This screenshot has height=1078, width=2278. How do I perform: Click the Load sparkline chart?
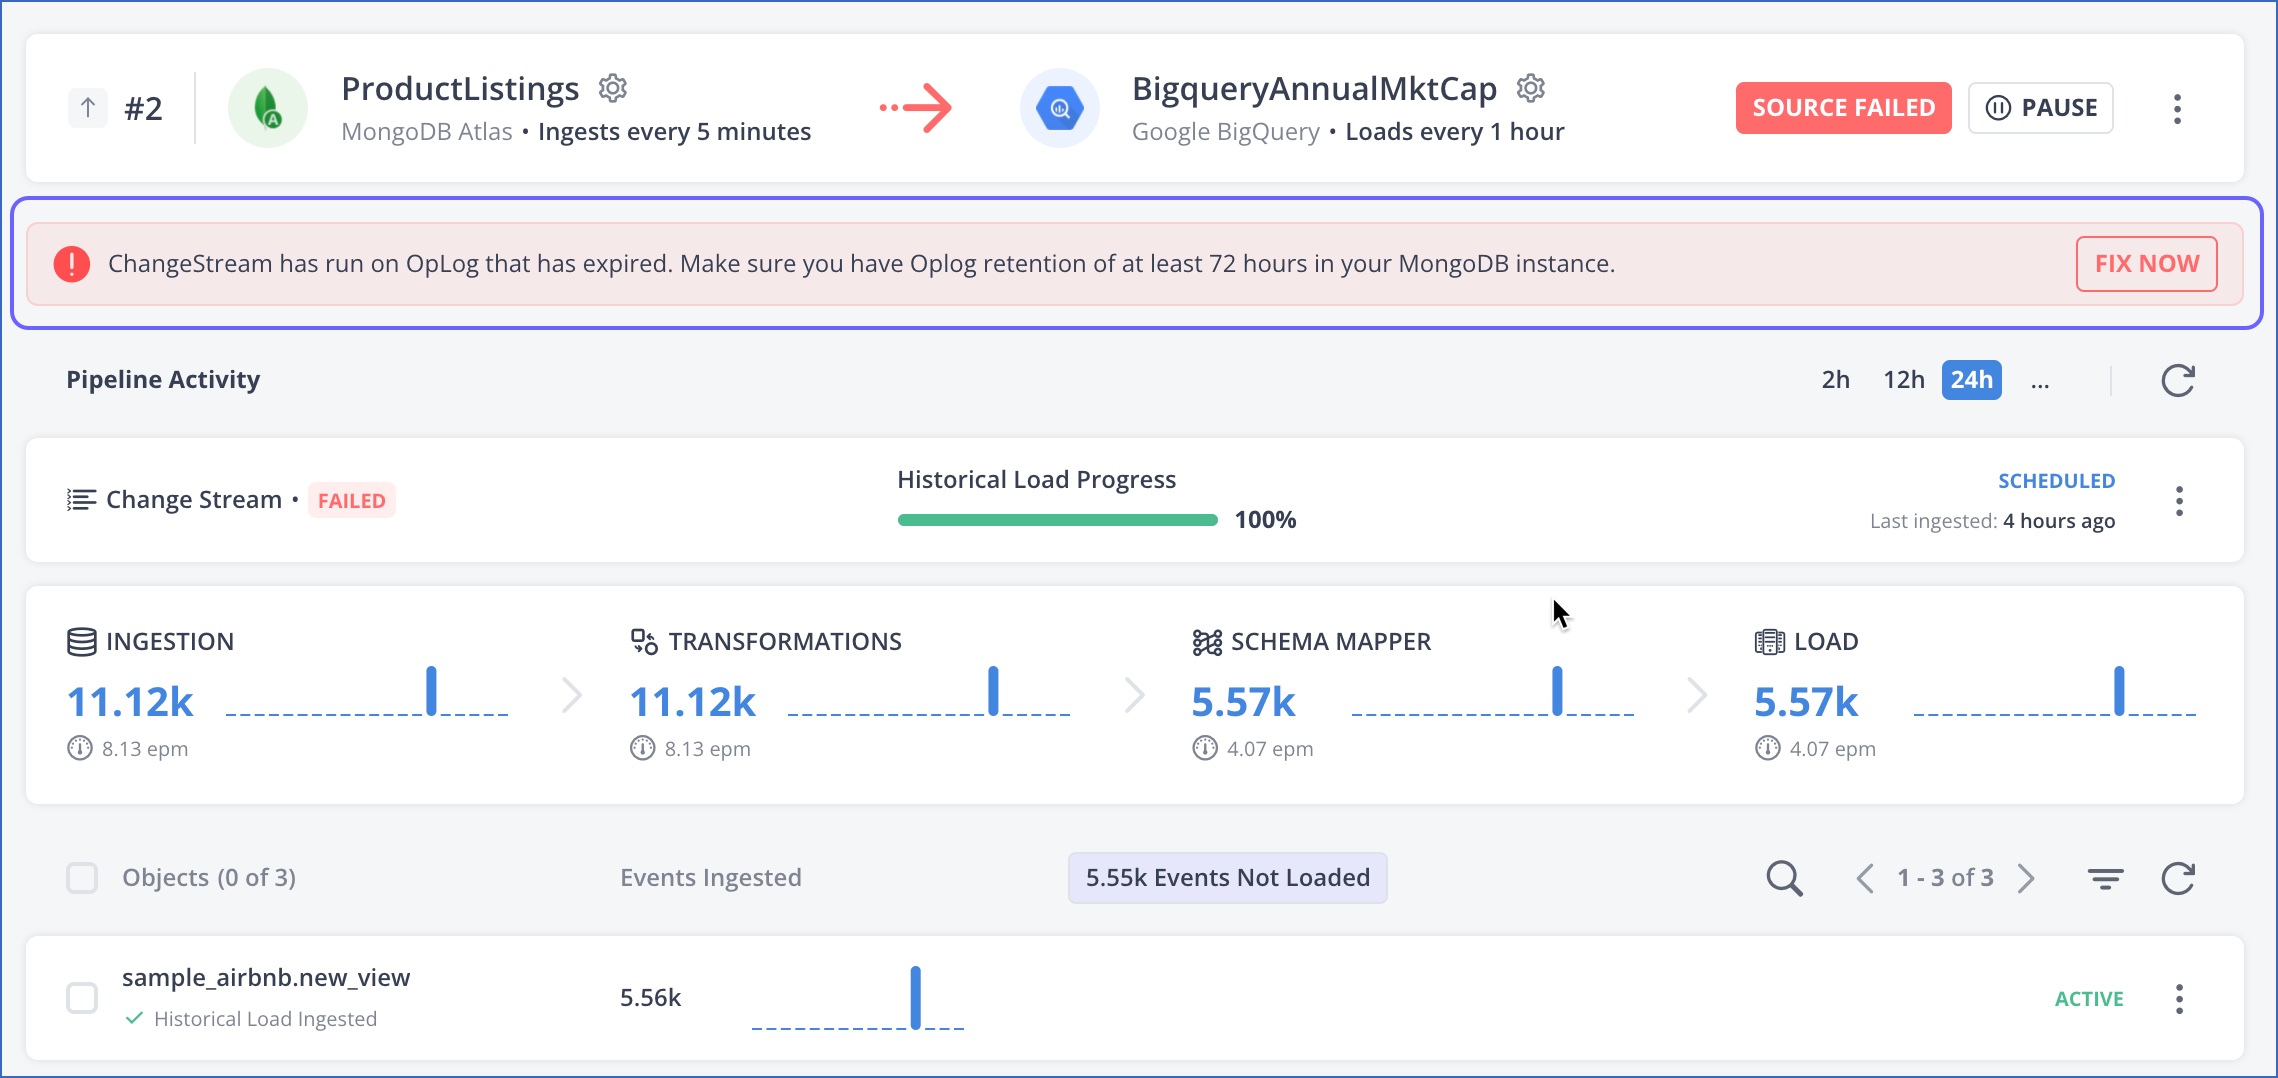(2055, 691)
